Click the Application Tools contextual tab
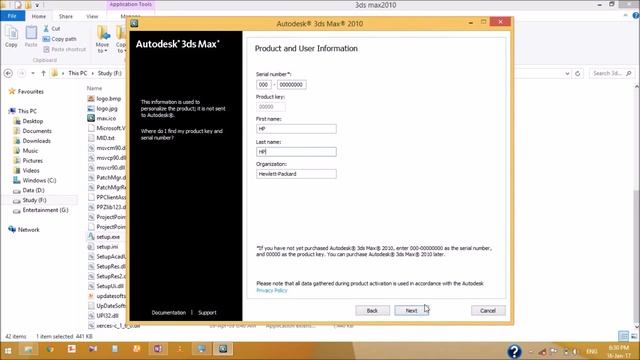The width and height of the screenshot is (640, 360). click(130, 4)
